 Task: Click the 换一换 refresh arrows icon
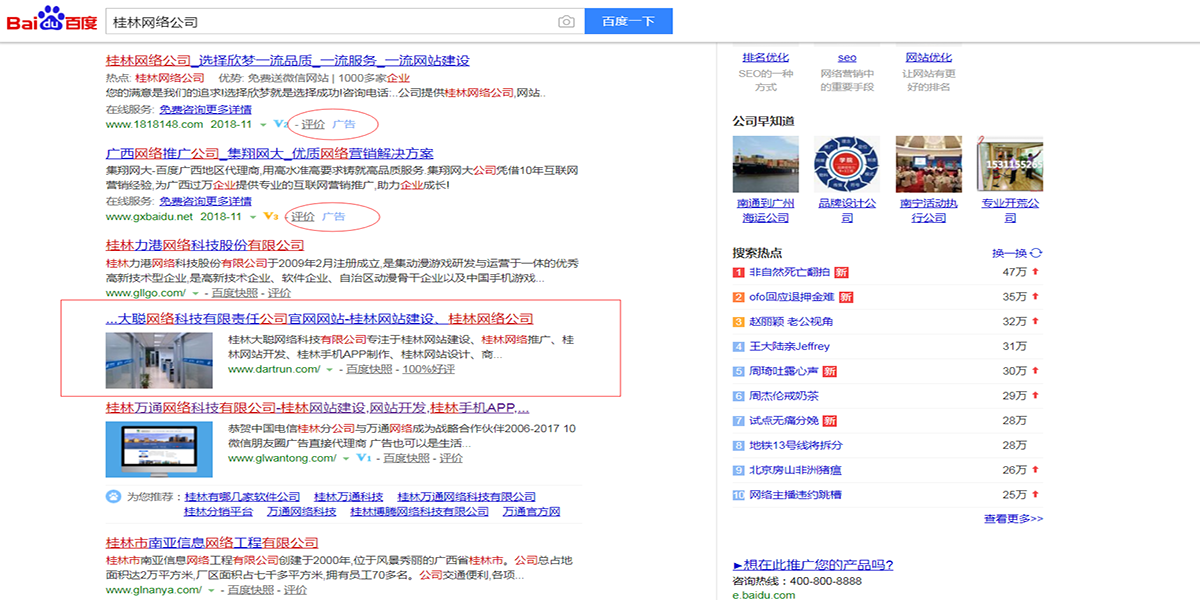pos(1036,253)
